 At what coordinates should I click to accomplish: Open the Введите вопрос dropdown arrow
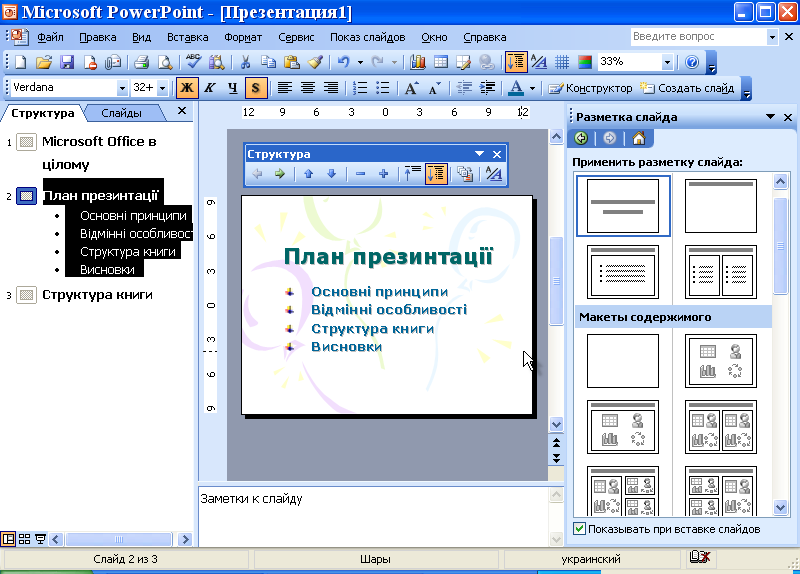[x=772, y=37]
